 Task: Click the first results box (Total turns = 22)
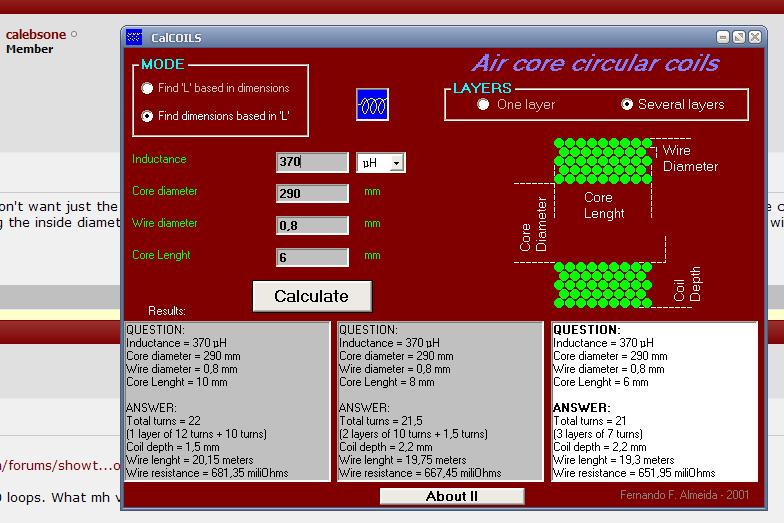(x=227, y=402)
